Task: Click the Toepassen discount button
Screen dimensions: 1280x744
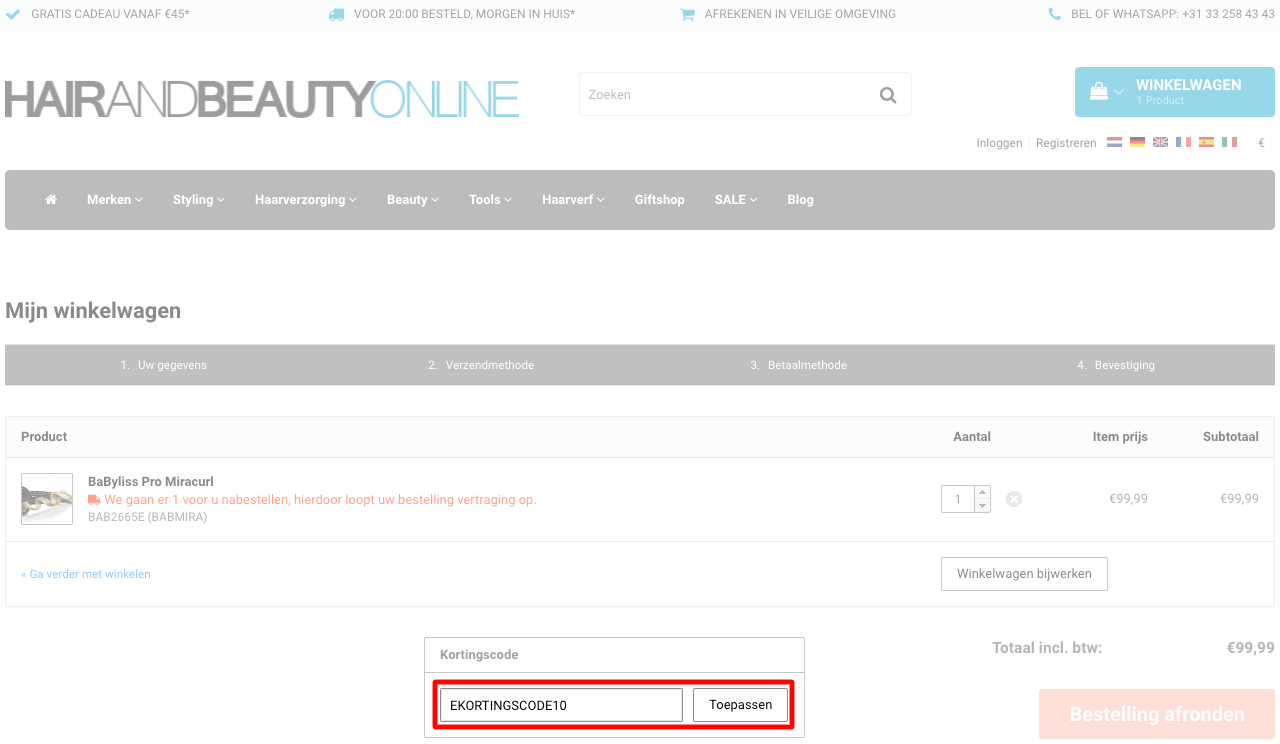Action: [741, 705]
